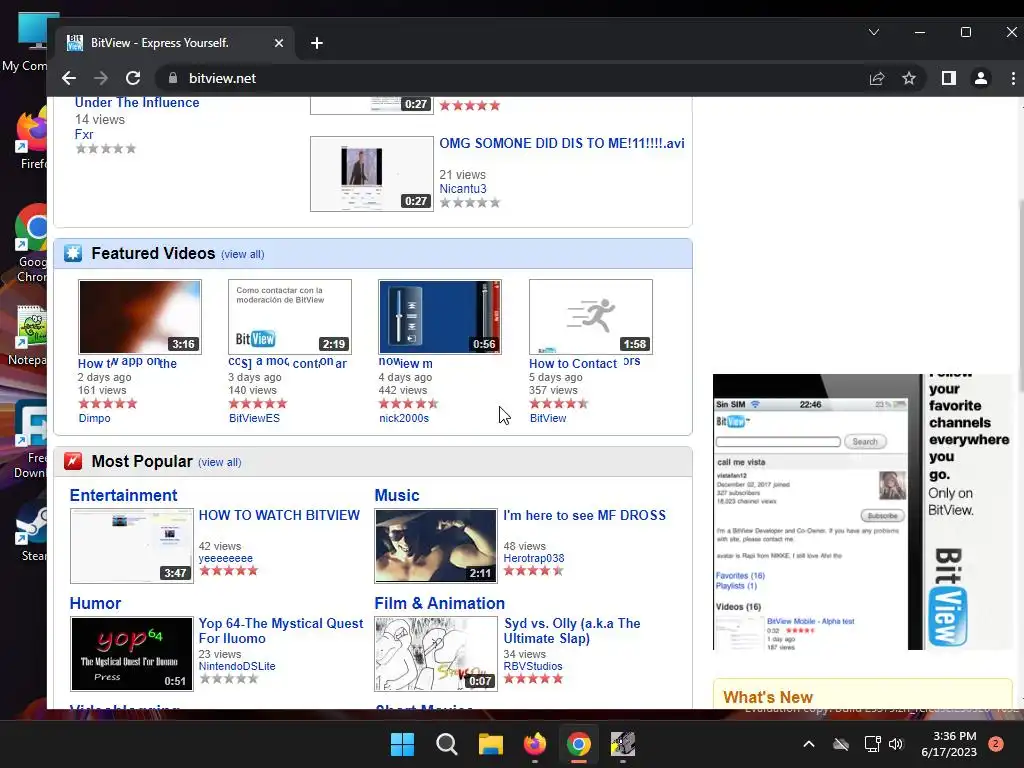Open view all for Most Popular

coord(219,462)
